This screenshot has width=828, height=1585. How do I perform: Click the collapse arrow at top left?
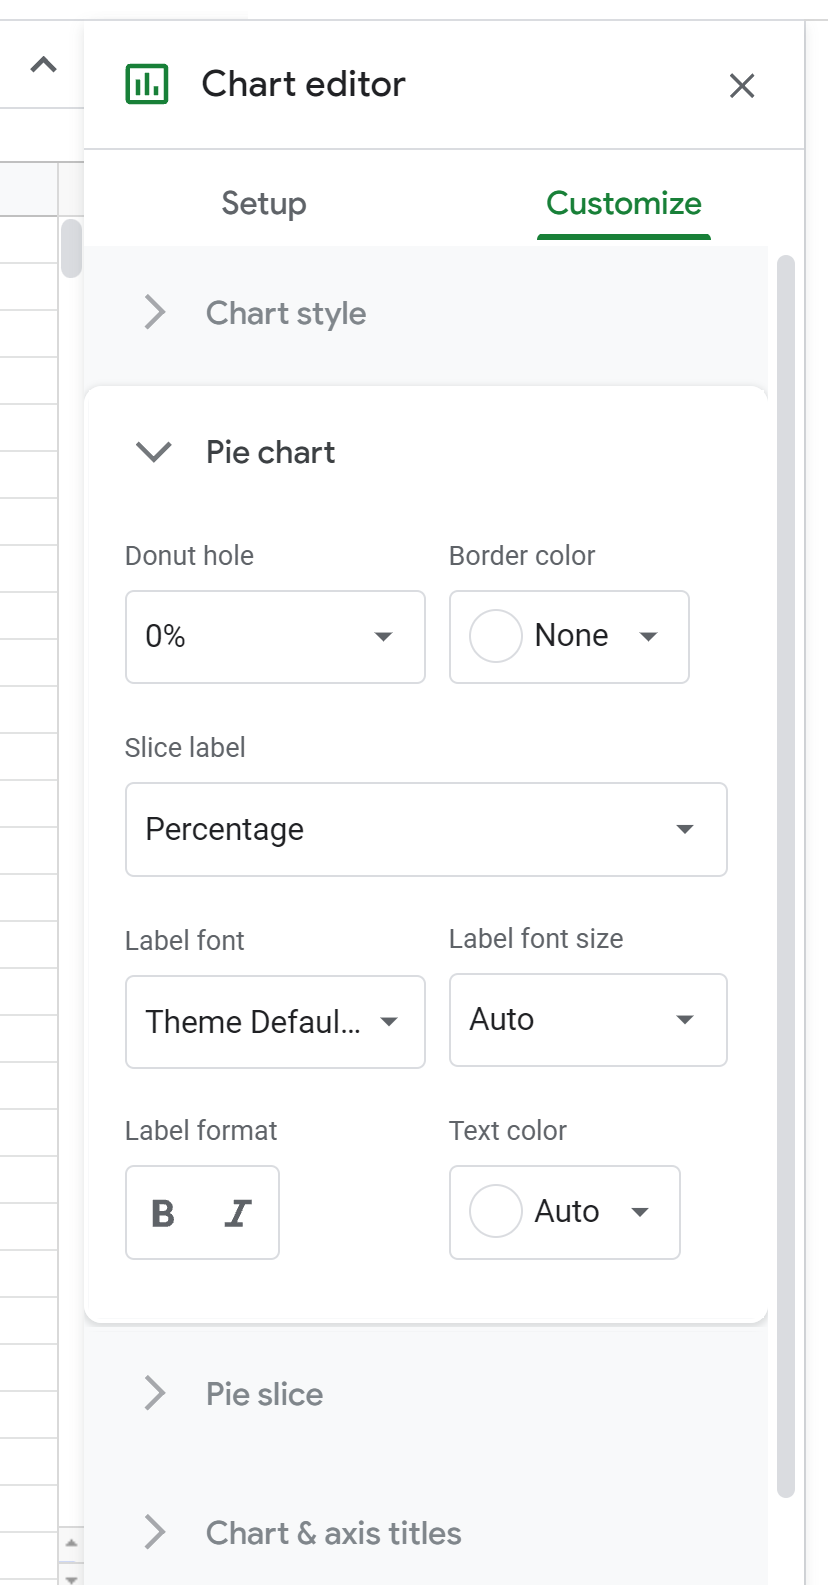pos(43,66)
